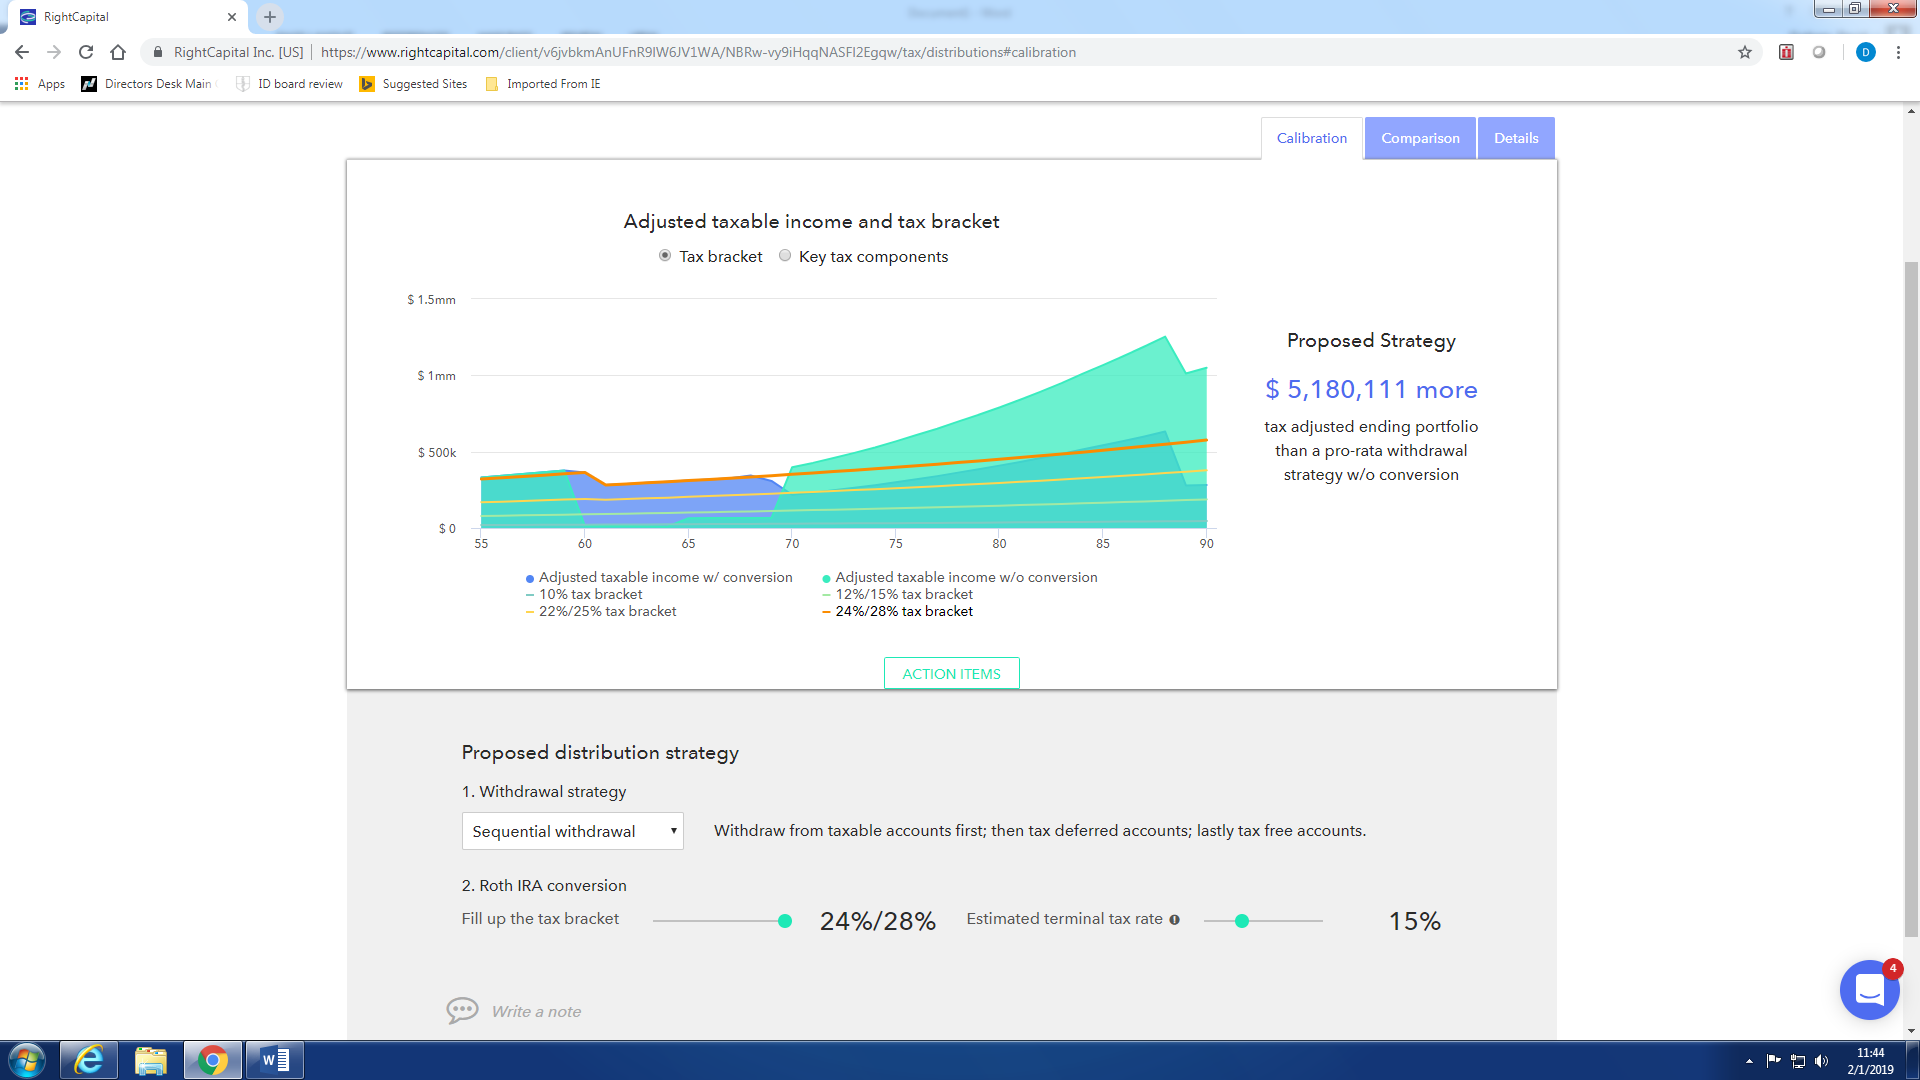This screenshot has width=1920, height=1080.
Task: Click the volume speaker tray icon
Action: pos(1821,1061)
